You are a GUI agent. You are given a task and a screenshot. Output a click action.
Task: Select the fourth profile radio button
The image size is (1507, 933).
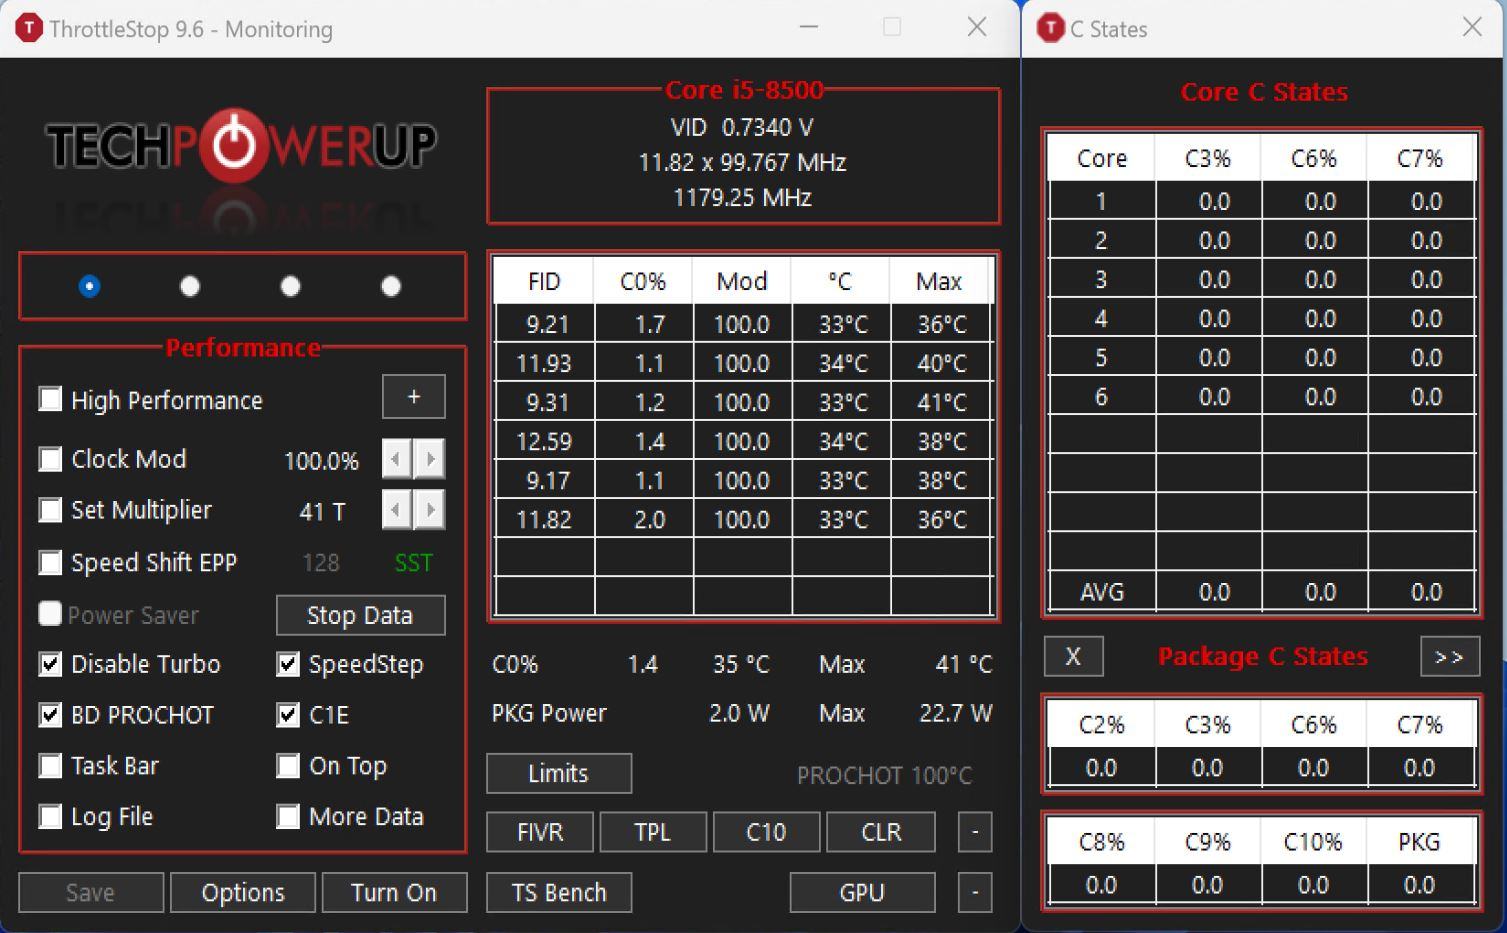pos(391,287)
